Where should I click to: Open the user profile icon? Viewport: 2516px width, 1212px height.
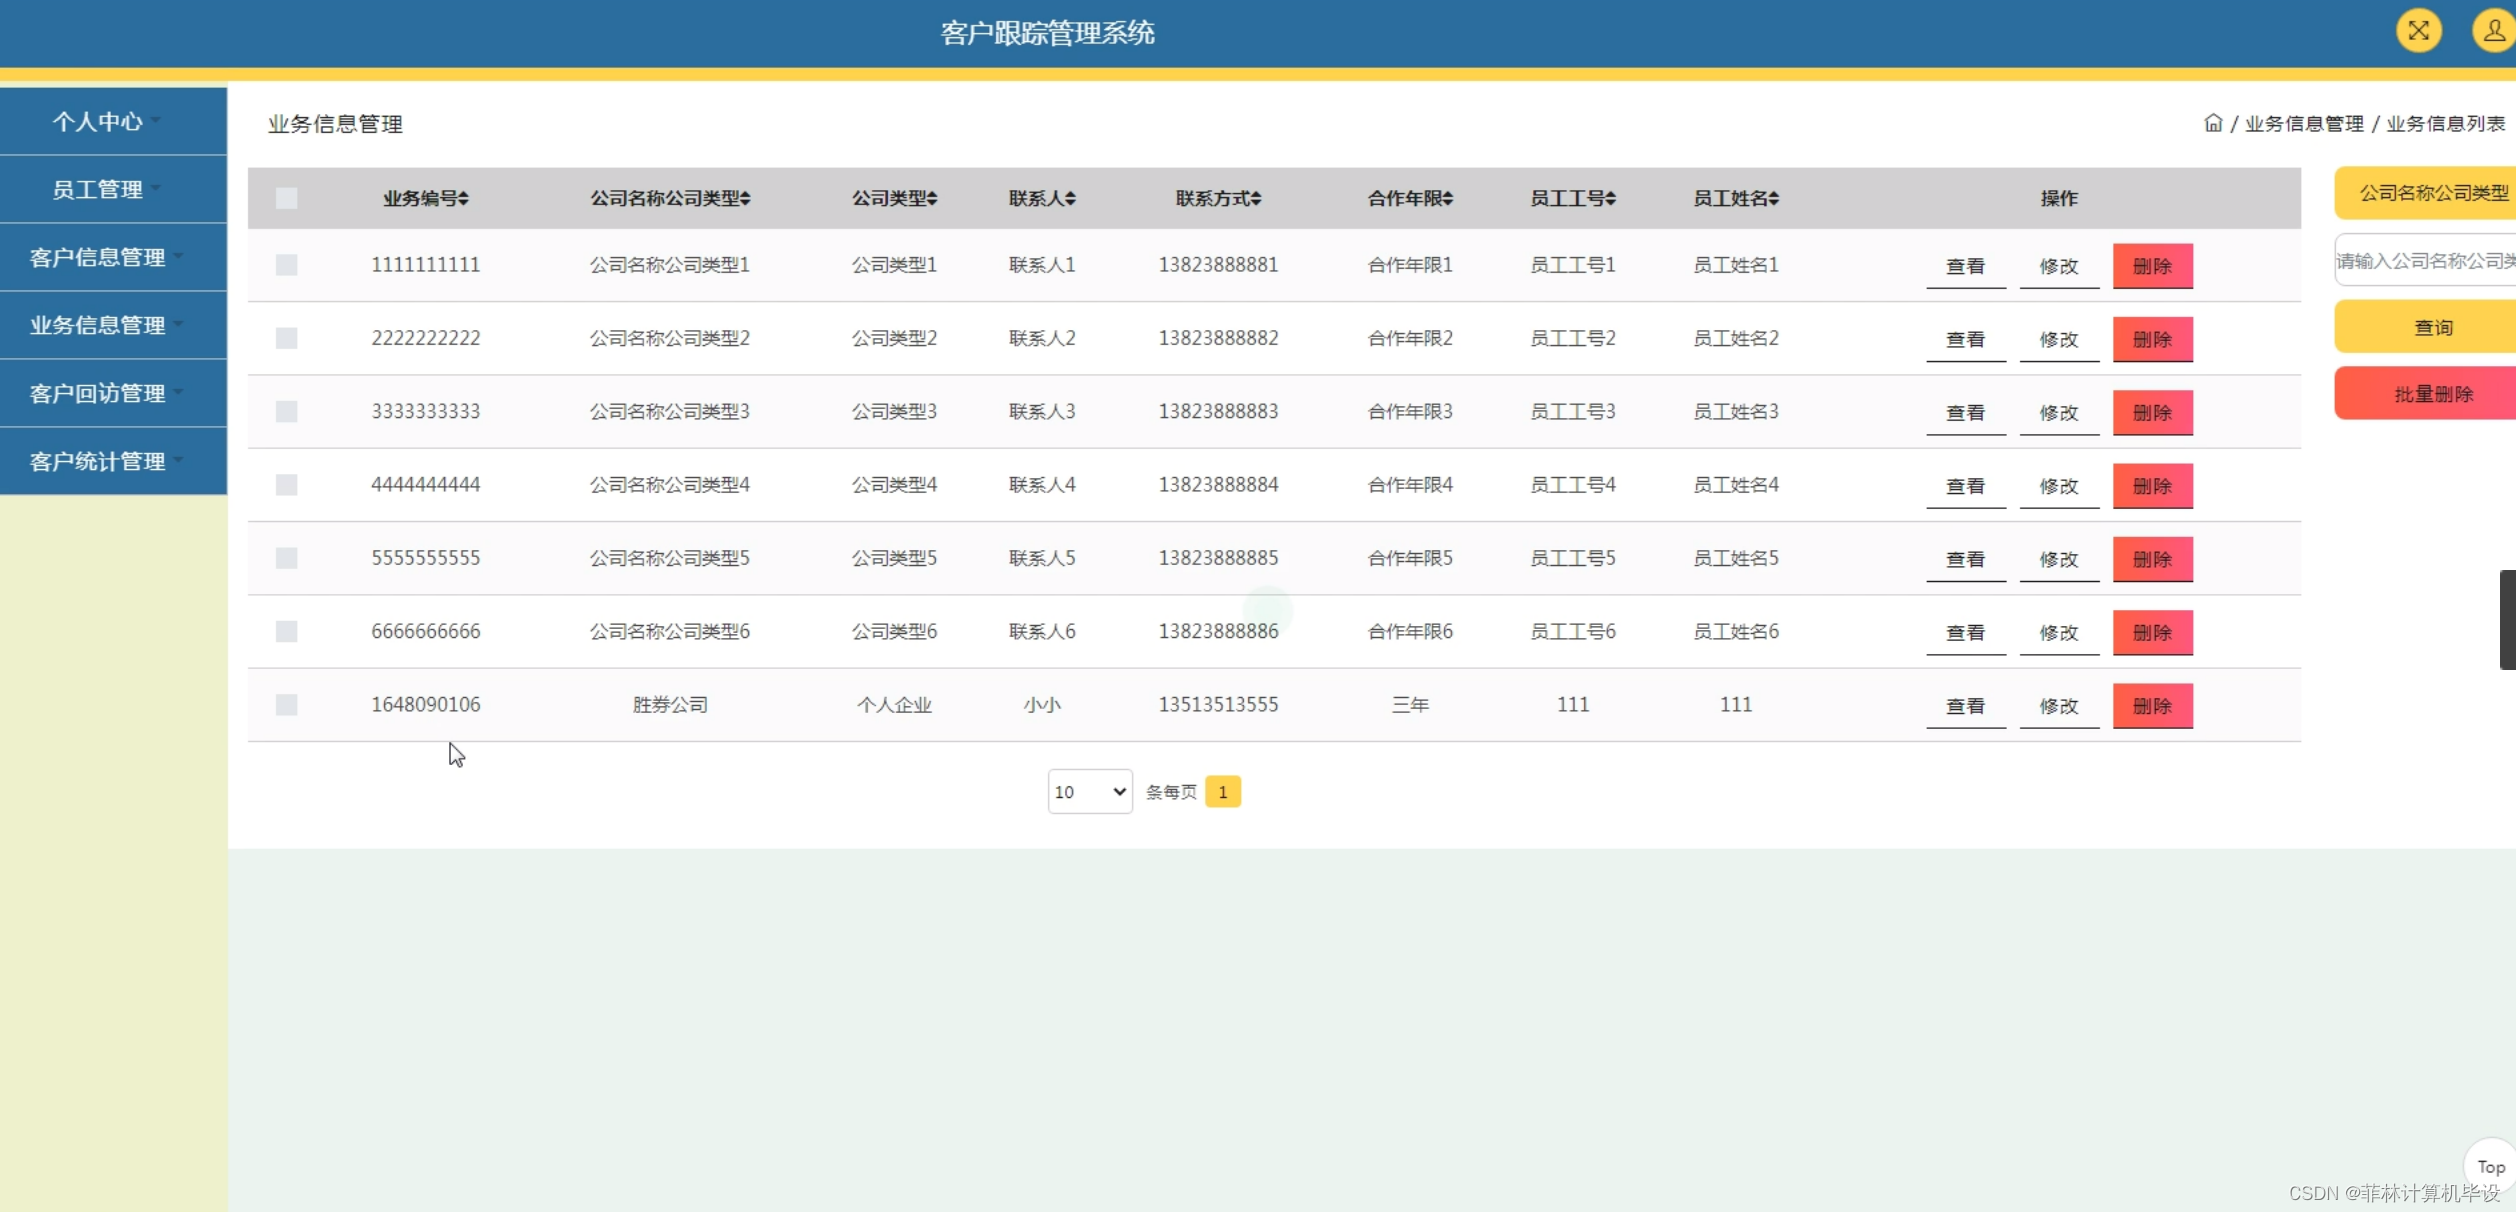2493,31
